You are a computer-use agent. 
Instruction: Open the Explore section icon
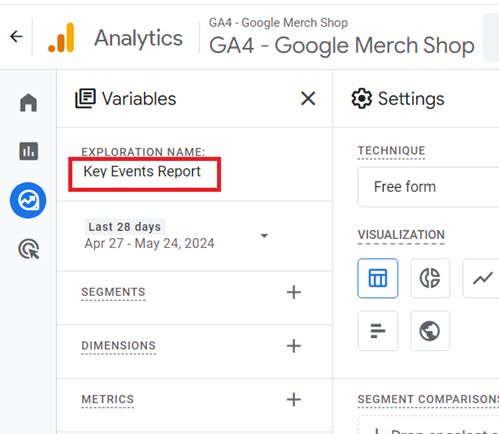28,200
